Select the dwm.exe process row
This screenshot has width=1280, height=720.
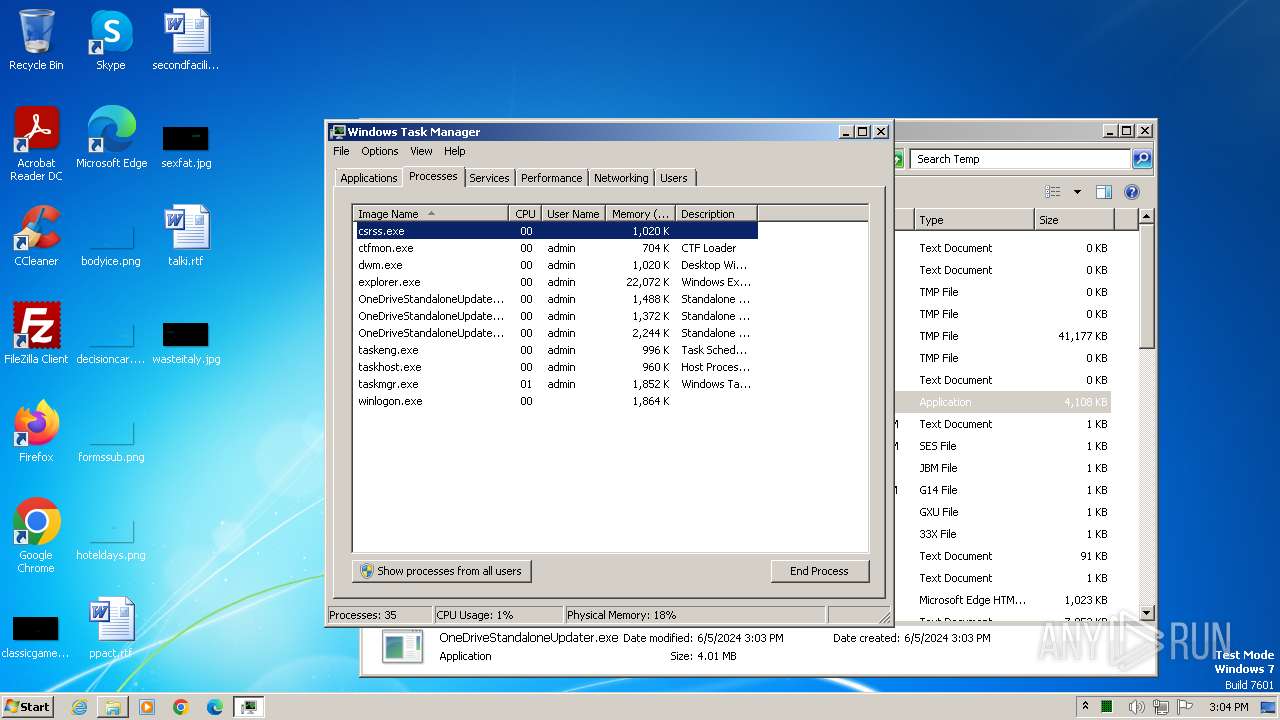coord(555,265)
